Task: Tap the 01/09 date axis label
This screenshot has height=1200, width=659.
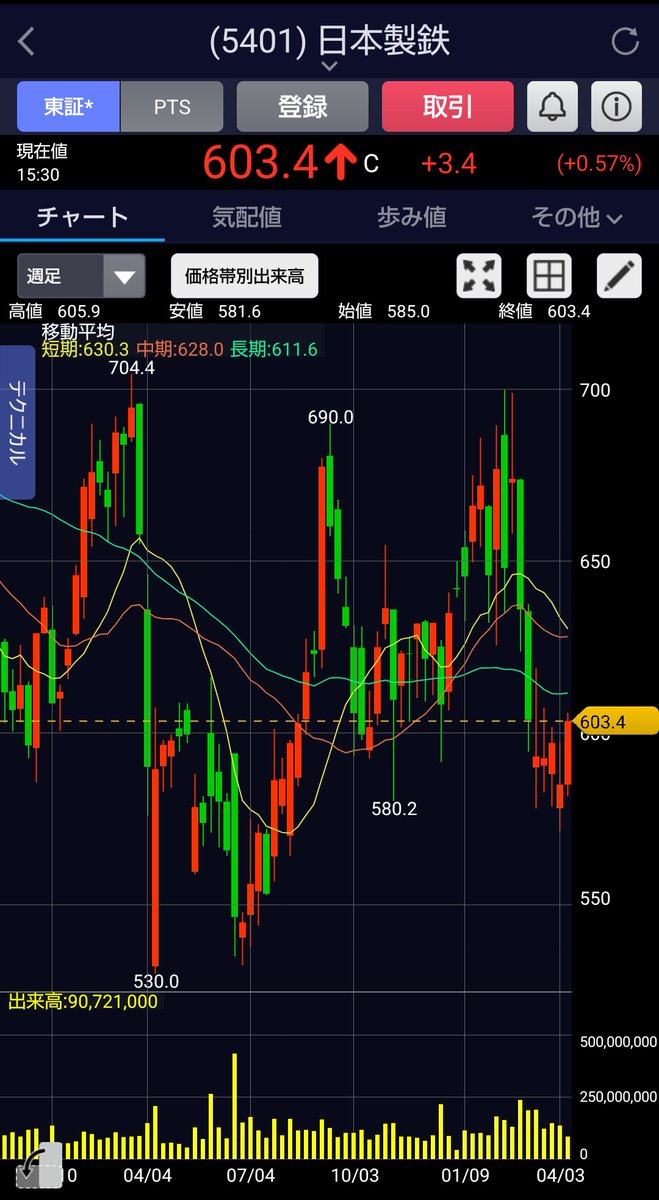Action: [464, 1175]
